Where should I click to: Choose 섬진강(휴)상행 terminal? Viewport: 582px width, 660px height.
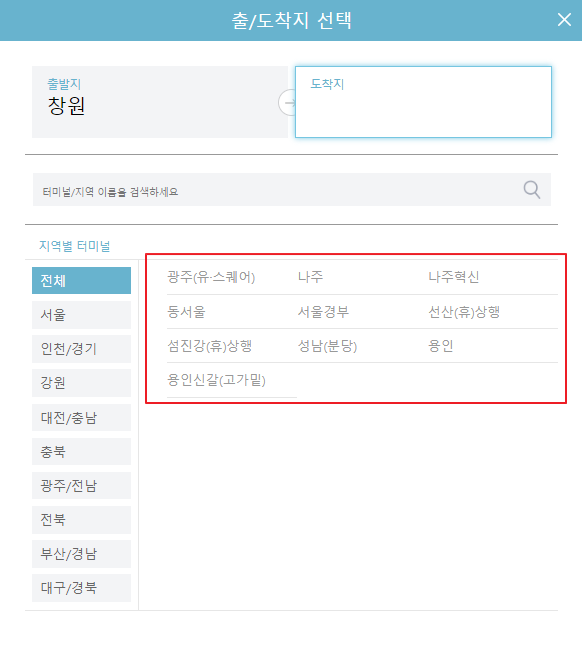pyautogui.click(x=210, y=346)
